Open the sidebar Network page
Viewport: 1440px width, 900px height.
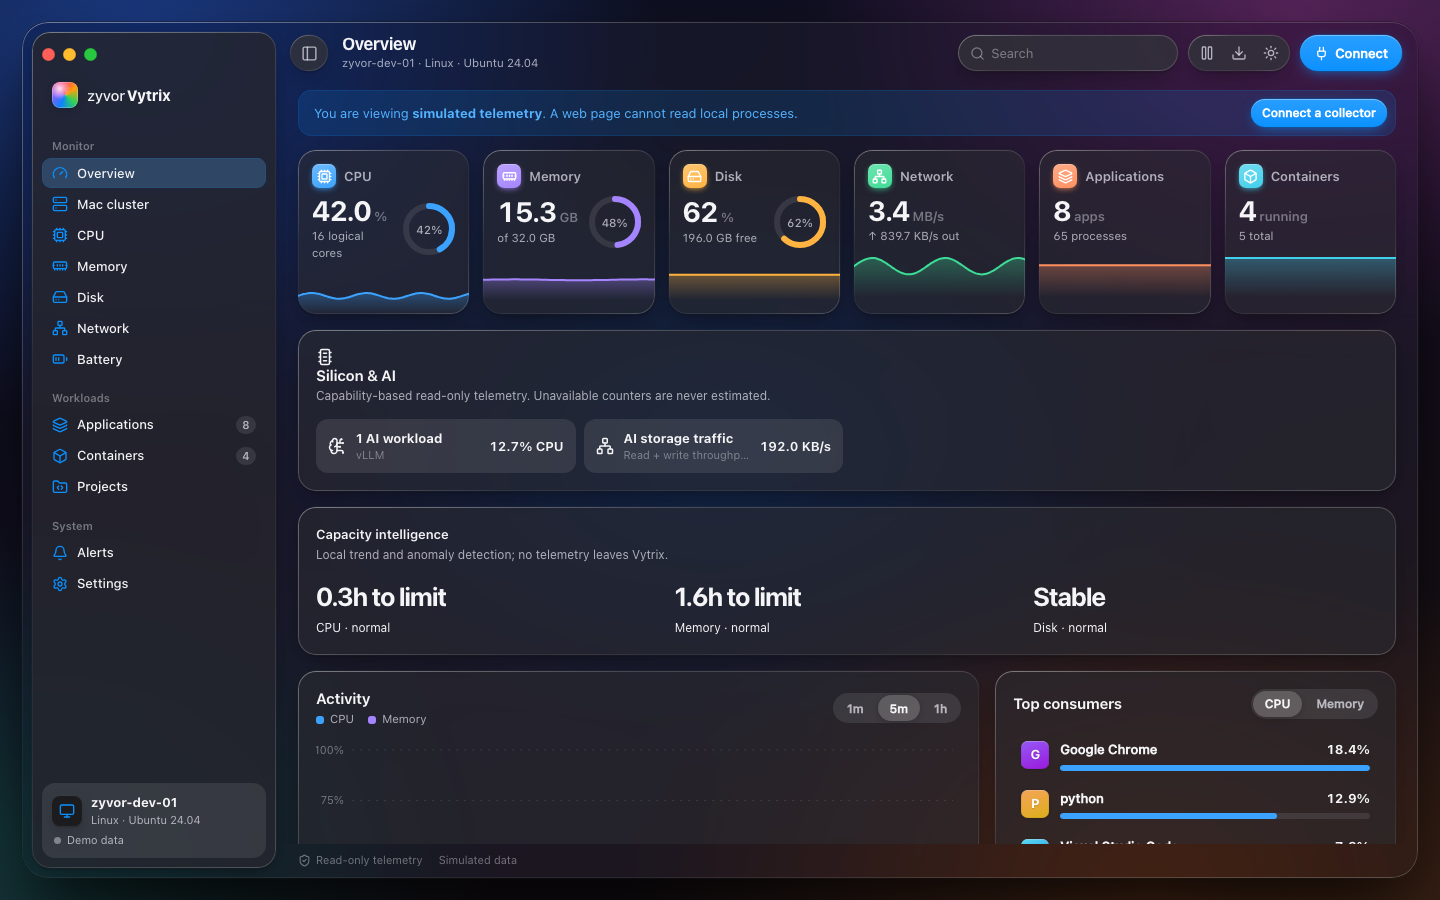pos(154,328)
